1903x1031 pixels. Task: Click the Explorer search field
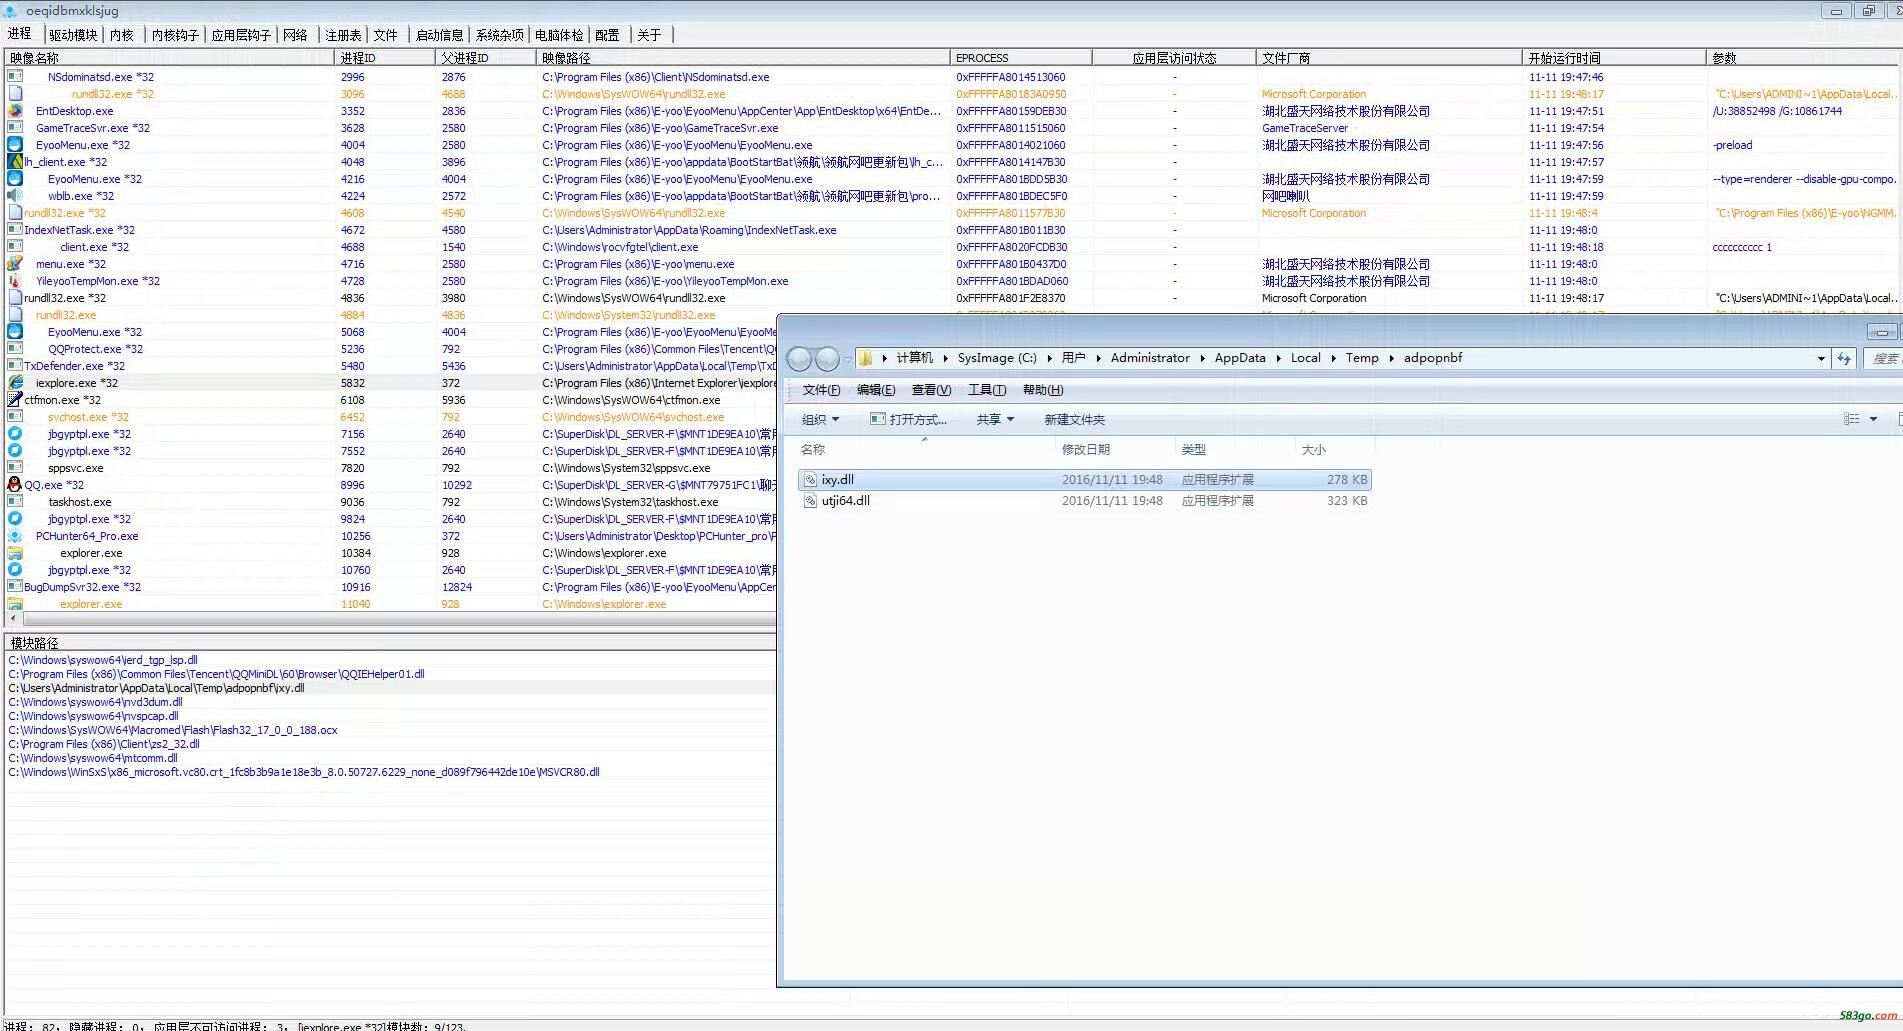tap(1885, 358)
